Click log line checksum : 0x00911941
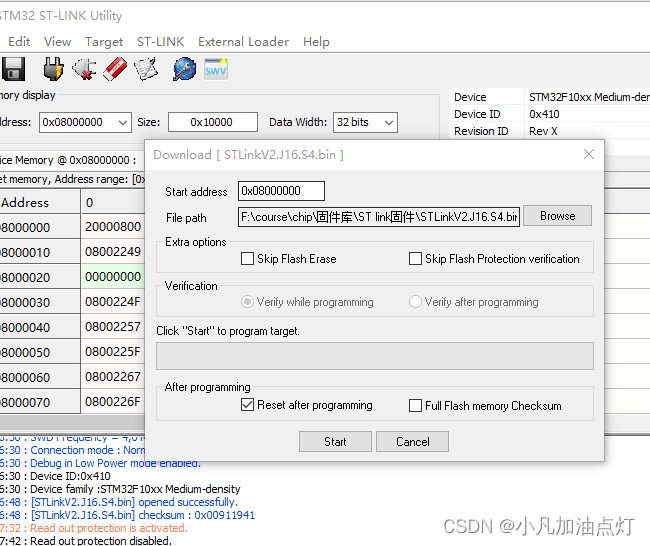This screenshot has height=546, width=650. point(127,515)
